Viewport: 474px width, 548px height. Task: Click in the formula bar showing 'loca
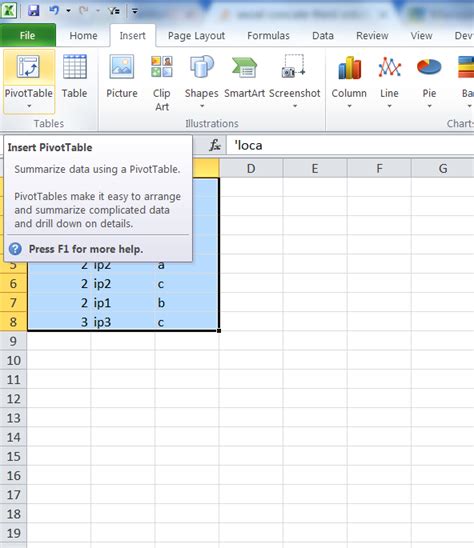click(350, 145)
